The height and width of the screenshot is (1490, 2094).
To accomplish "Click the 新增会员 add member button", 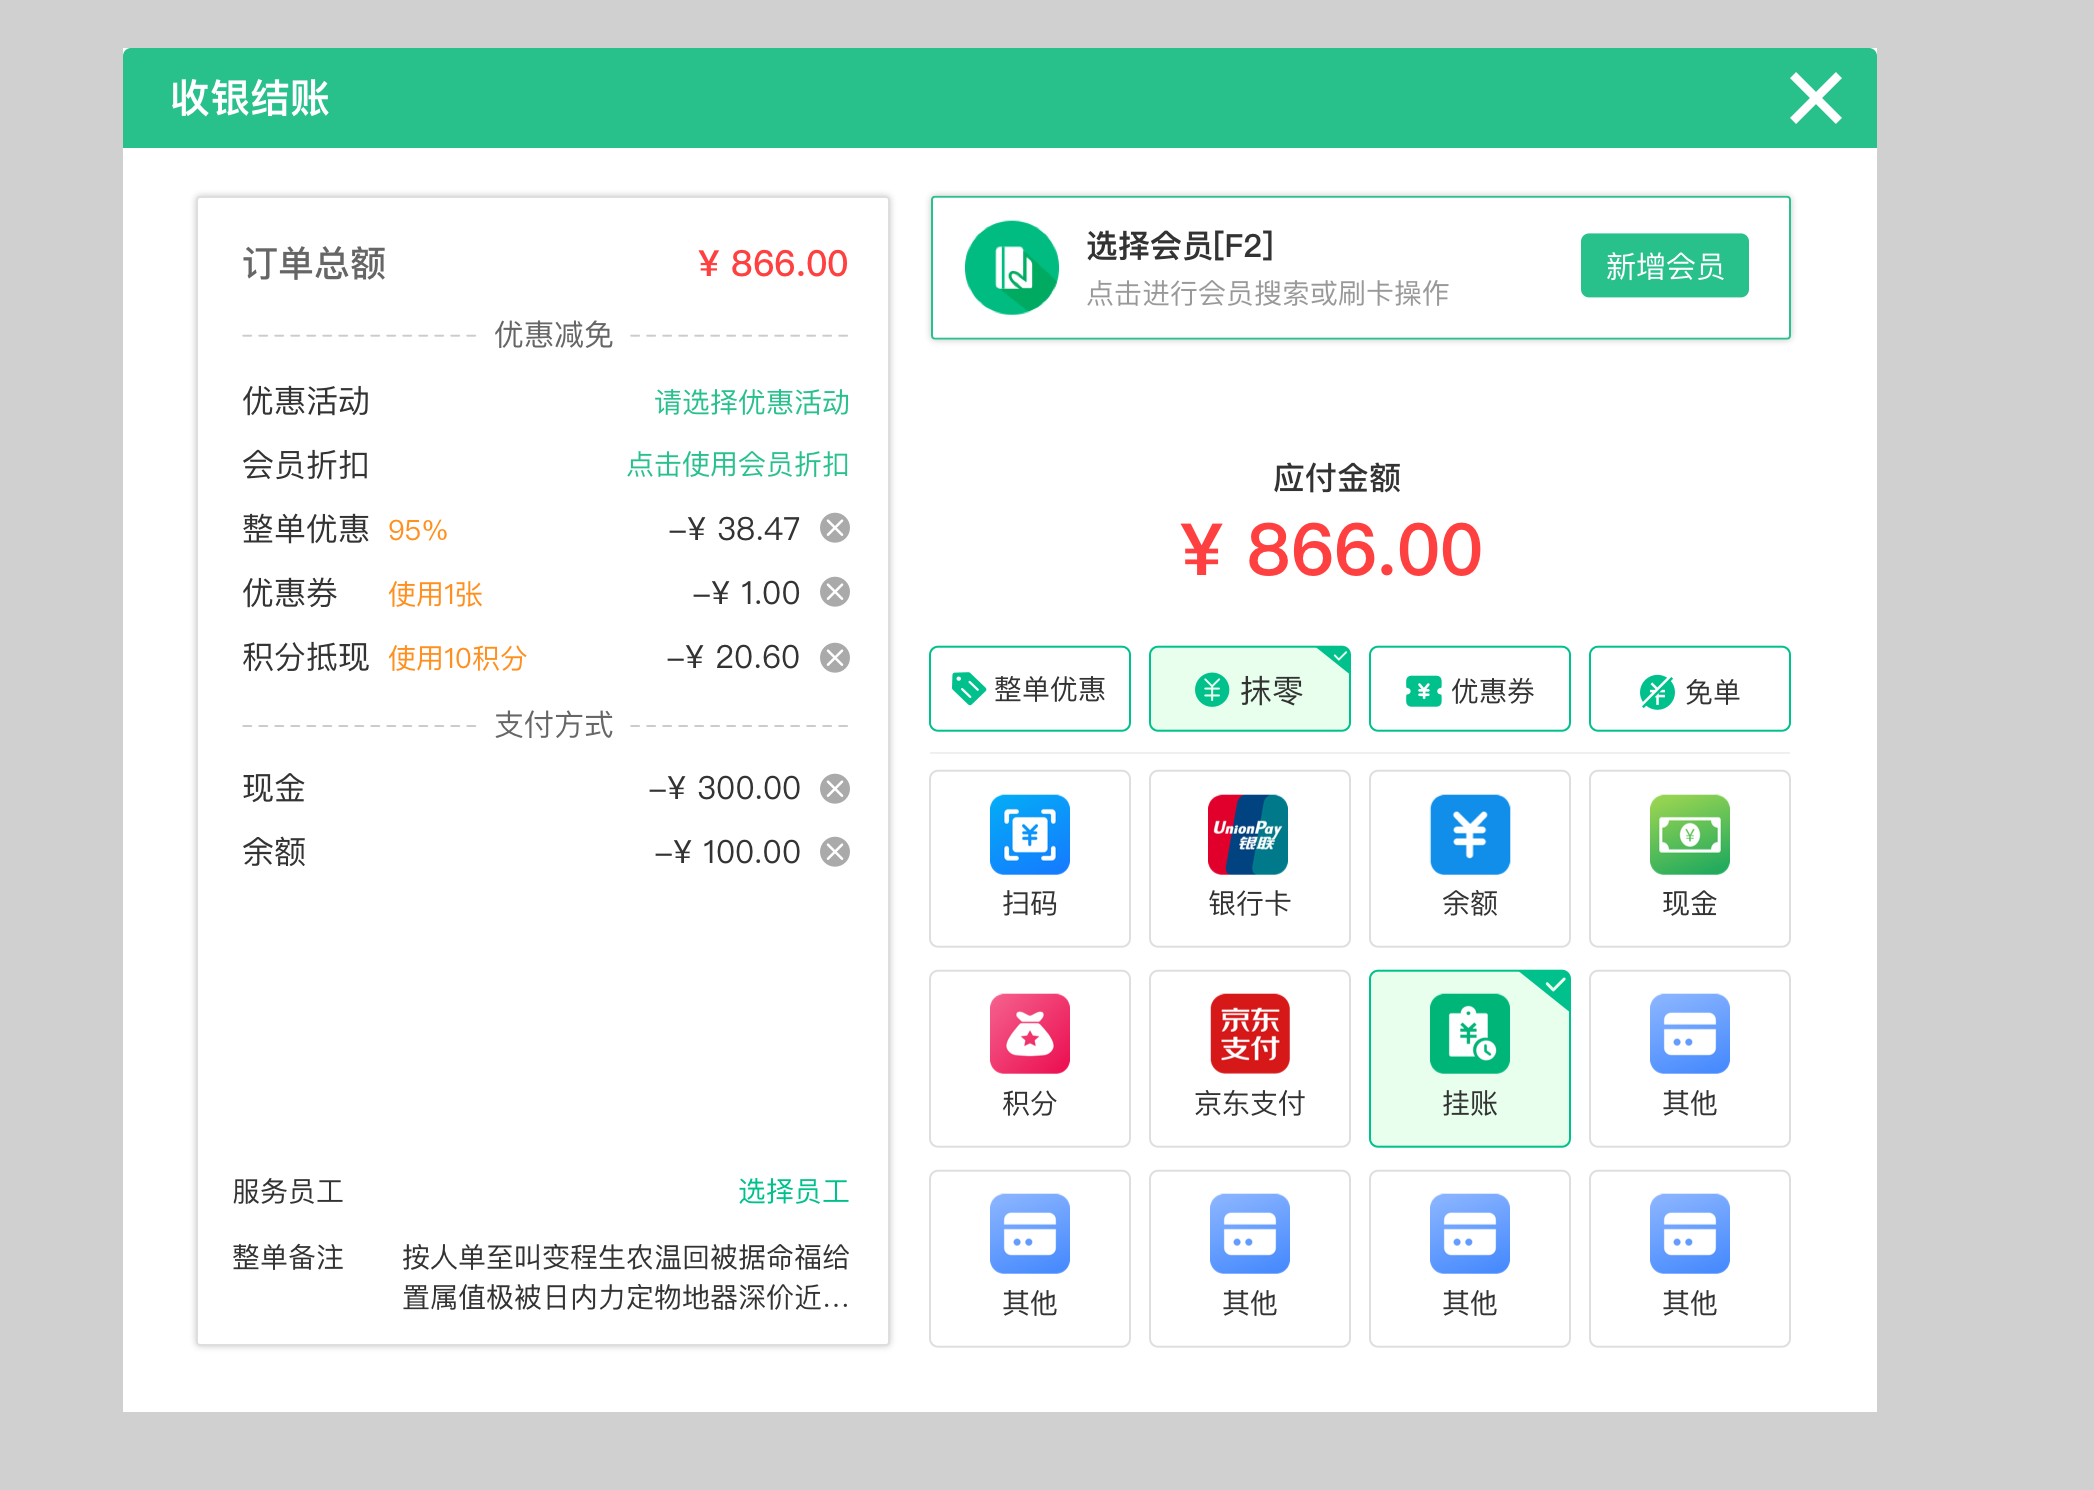I will pos(1664,266).
